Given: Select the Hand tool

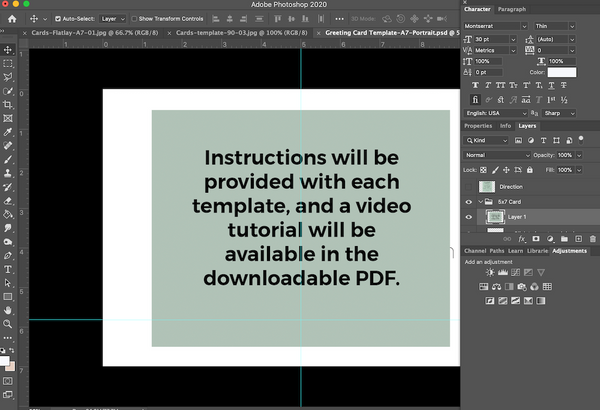Looking at the screenshot, I should click(x=8, y=310).
